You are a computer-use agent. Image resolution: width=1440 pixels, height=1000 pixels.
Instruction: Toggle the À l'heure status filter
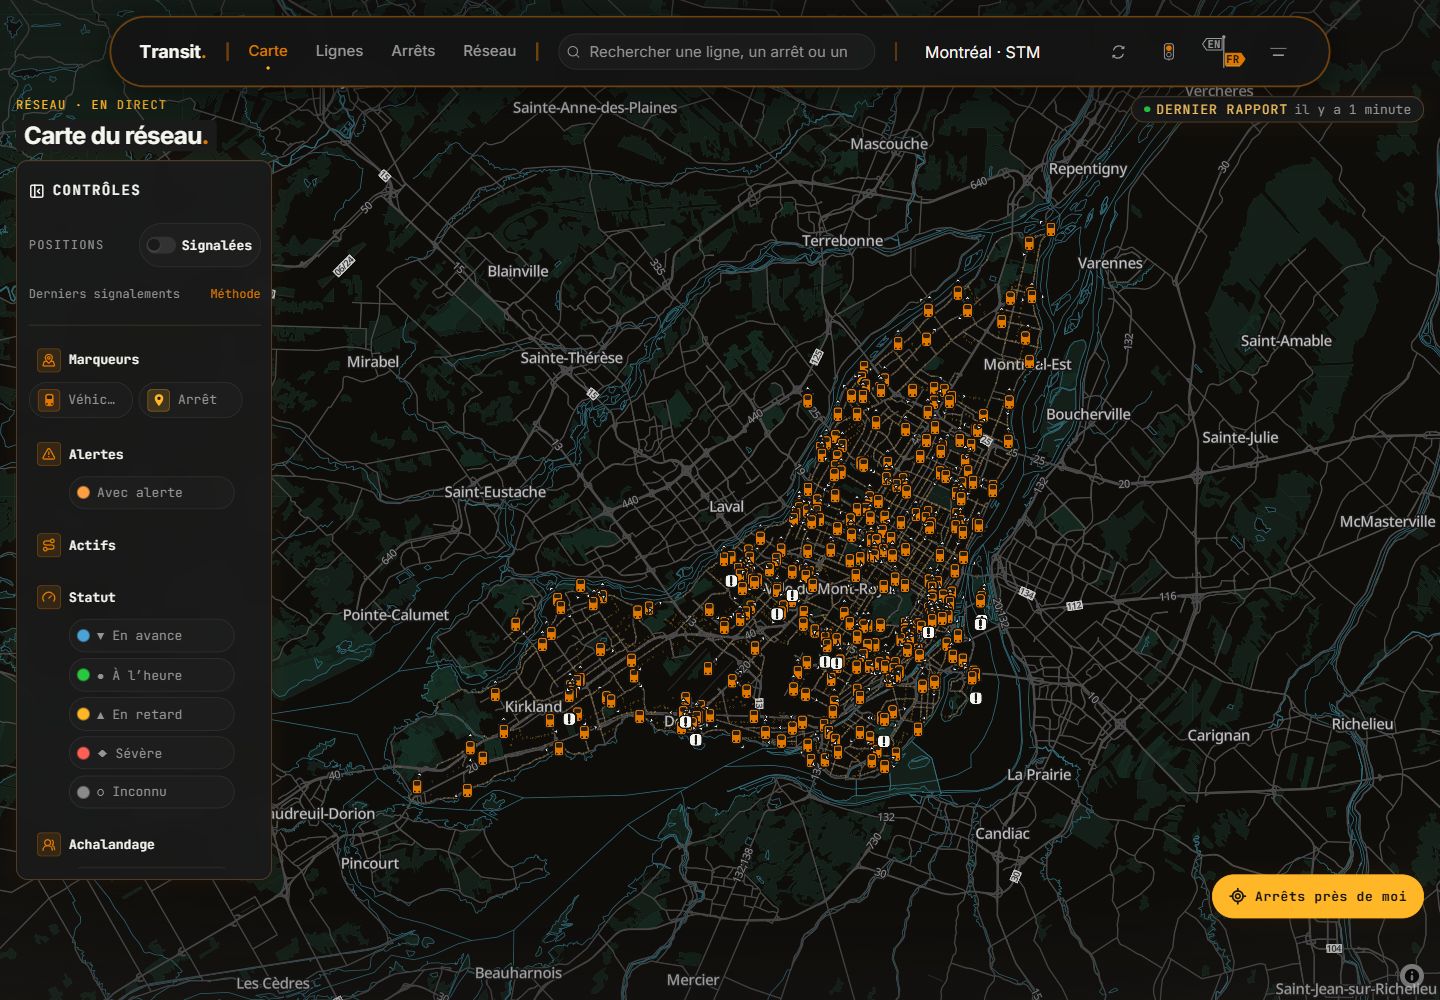(151, 675)
